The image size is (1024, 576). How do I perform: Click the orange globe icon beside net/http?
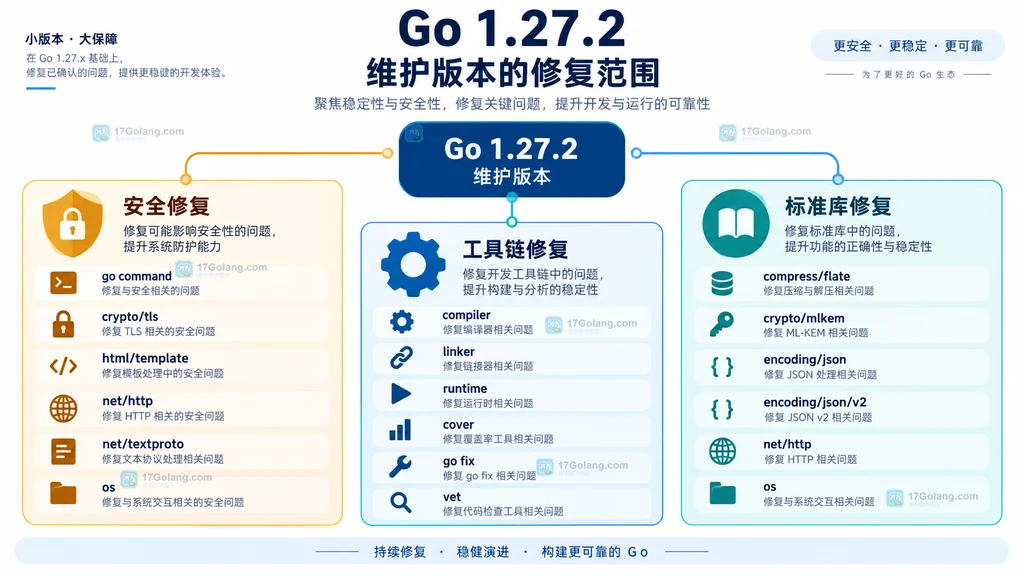coord(63,409)
